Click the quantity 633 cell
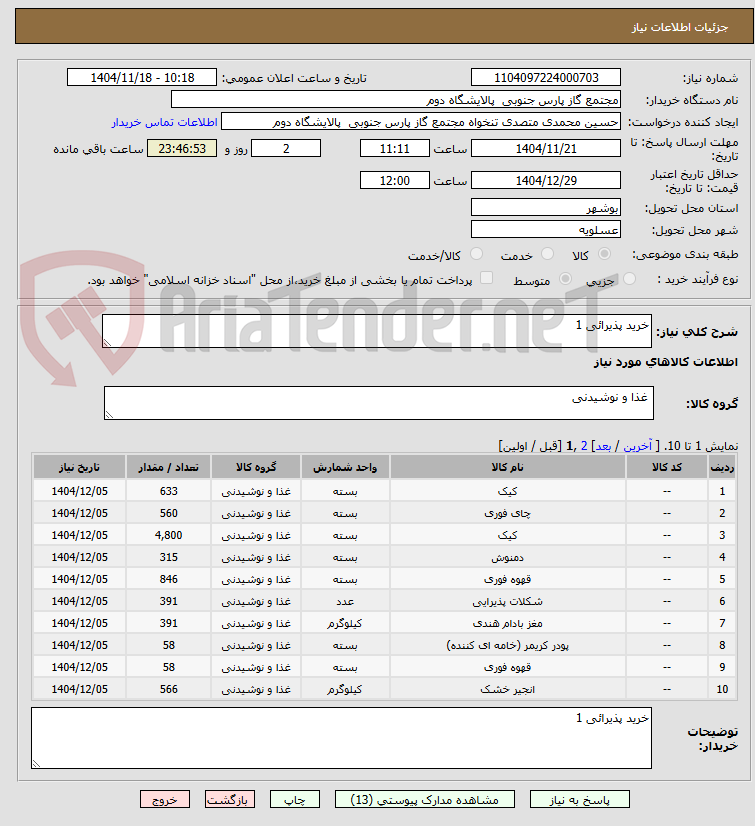This screenshot has height=826, width=755. [169, 491]
